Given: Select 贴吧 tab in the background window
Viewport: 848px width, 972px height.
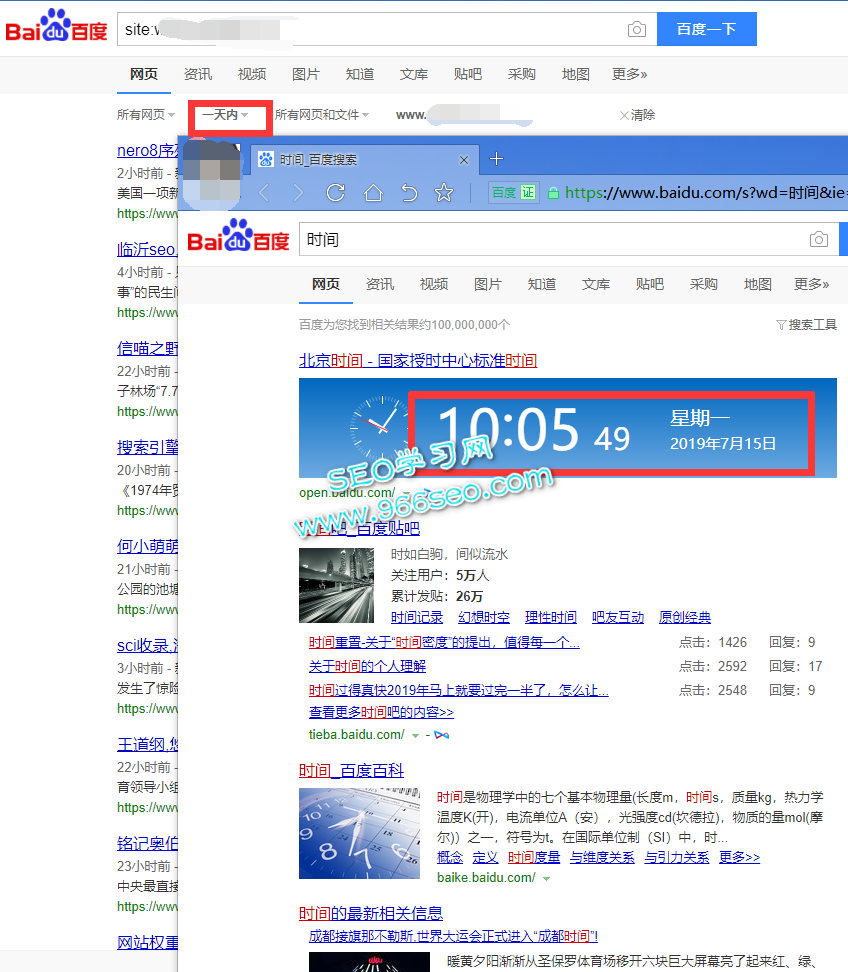Looking at the screenshot, I should (x=468, y=74).
